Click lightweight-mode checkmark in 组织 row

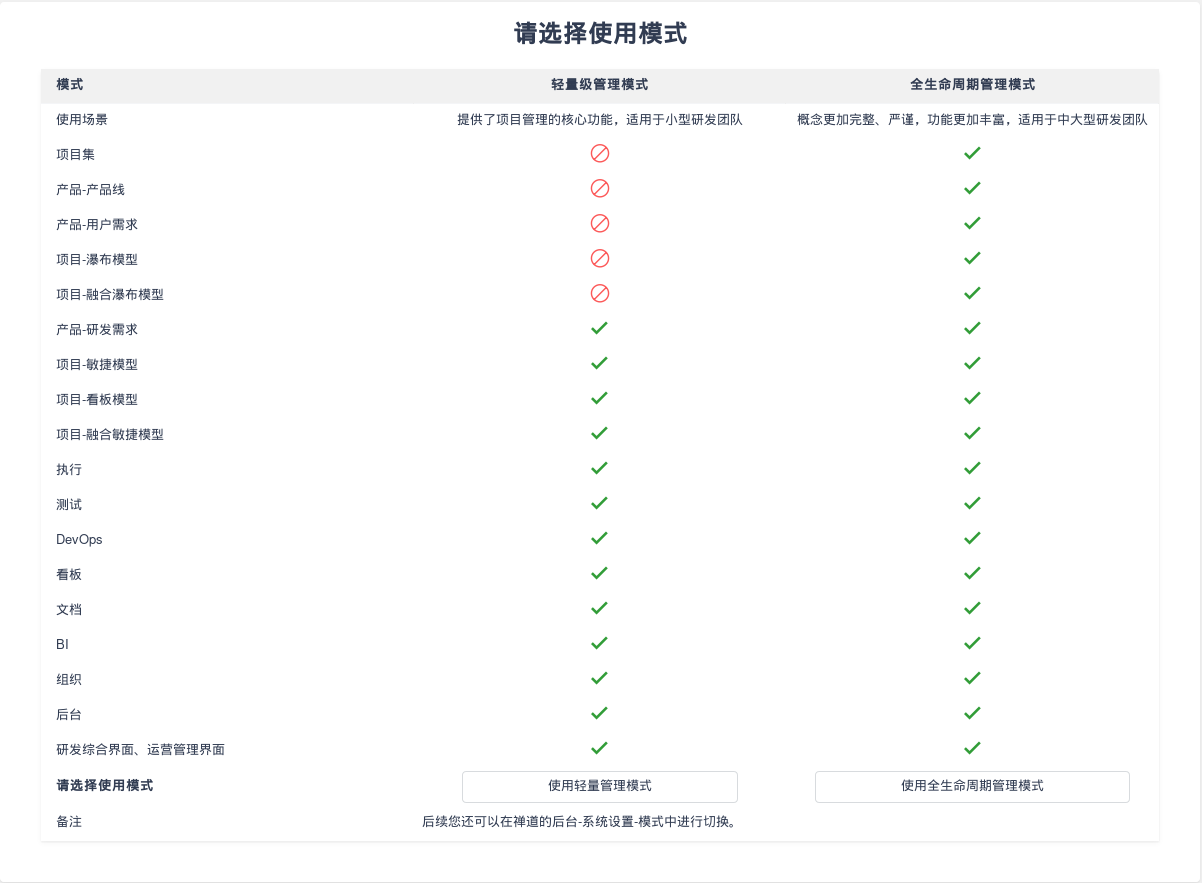coord(600,678)
